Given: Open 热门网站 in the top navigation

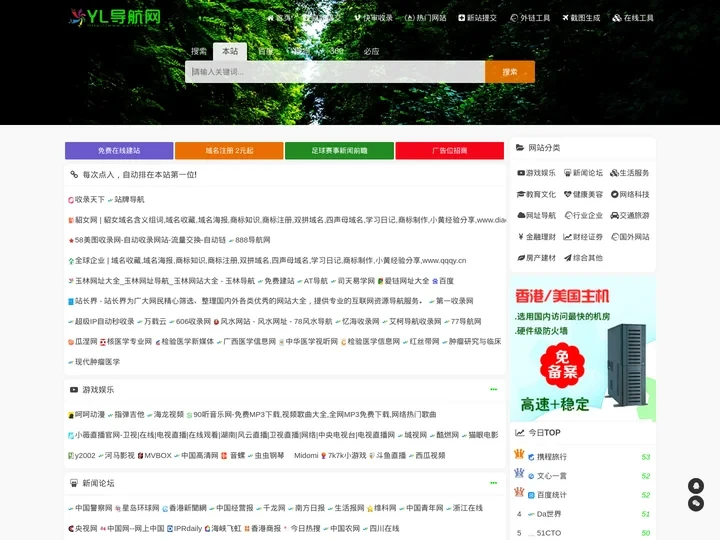Looking at the screenshot, I should 426,18.
